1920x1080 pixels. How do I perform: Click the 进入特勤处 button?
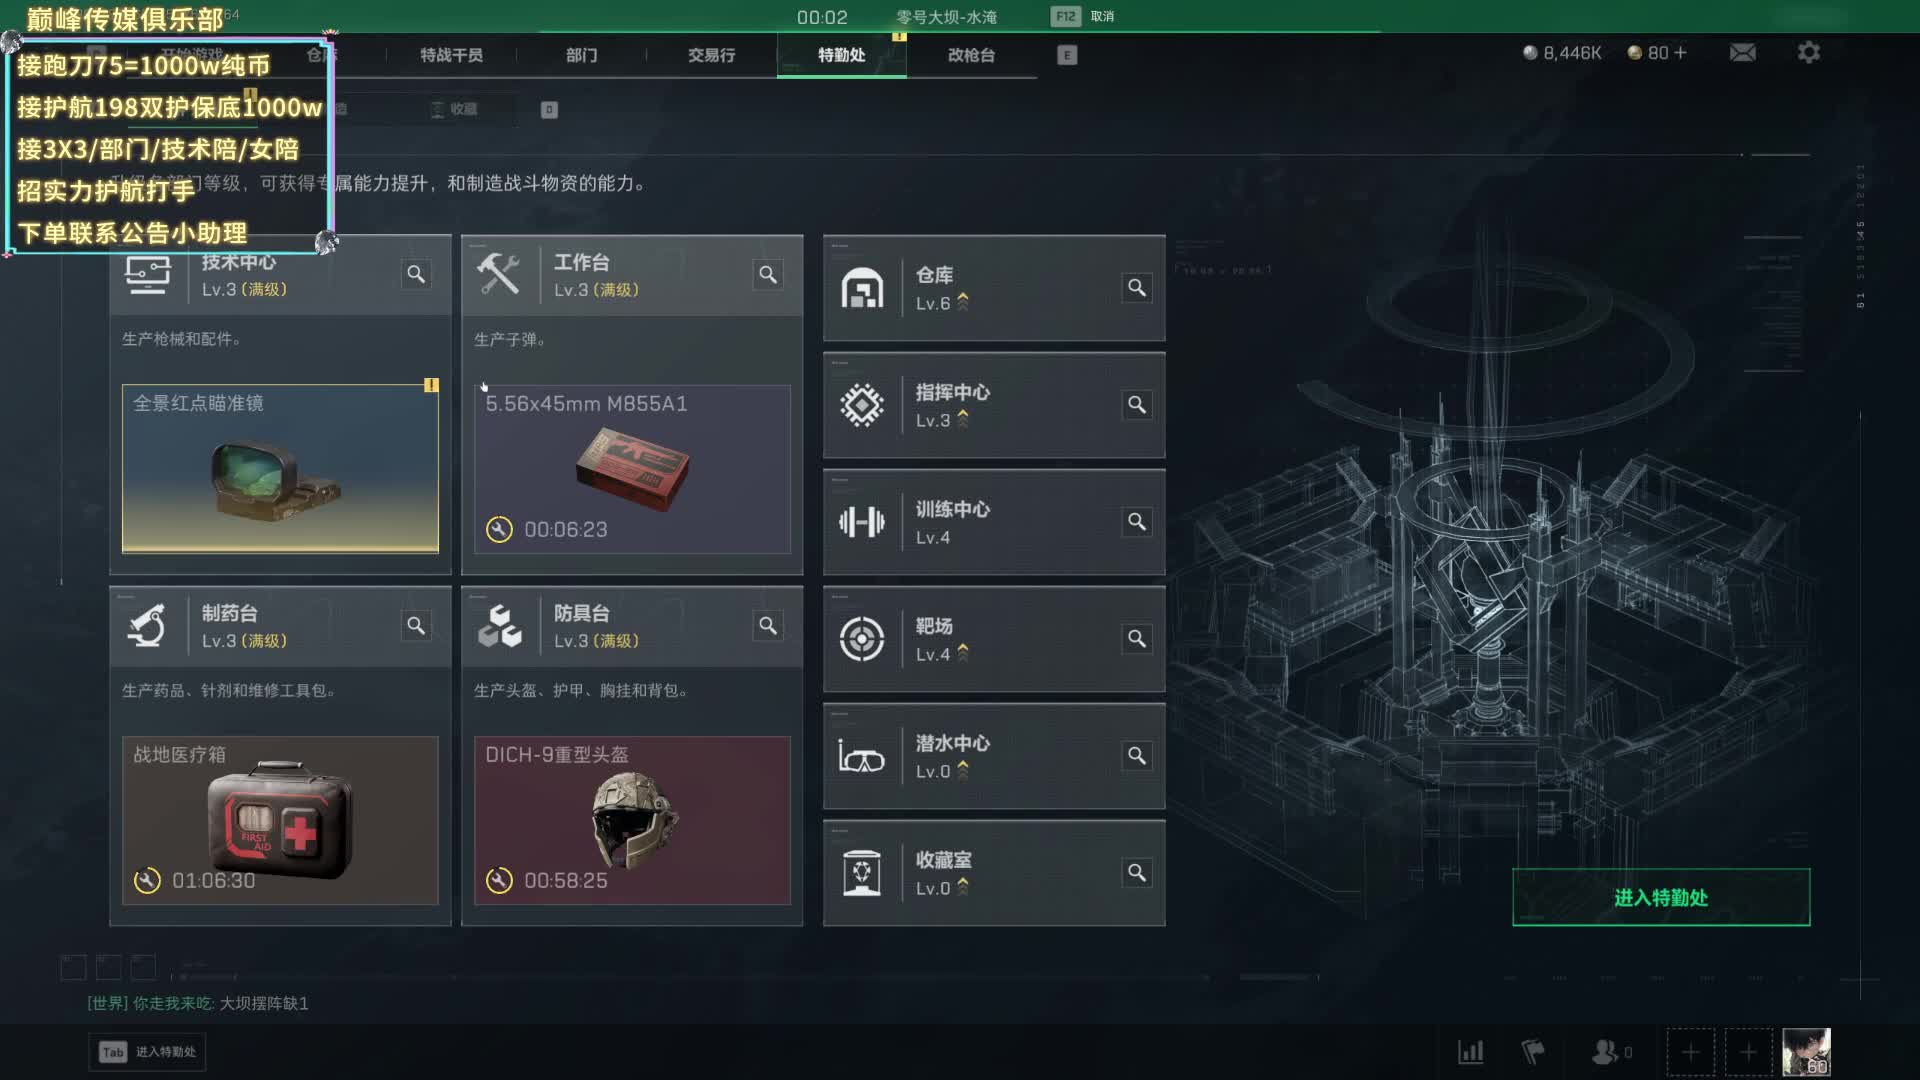coord(1660,898)
